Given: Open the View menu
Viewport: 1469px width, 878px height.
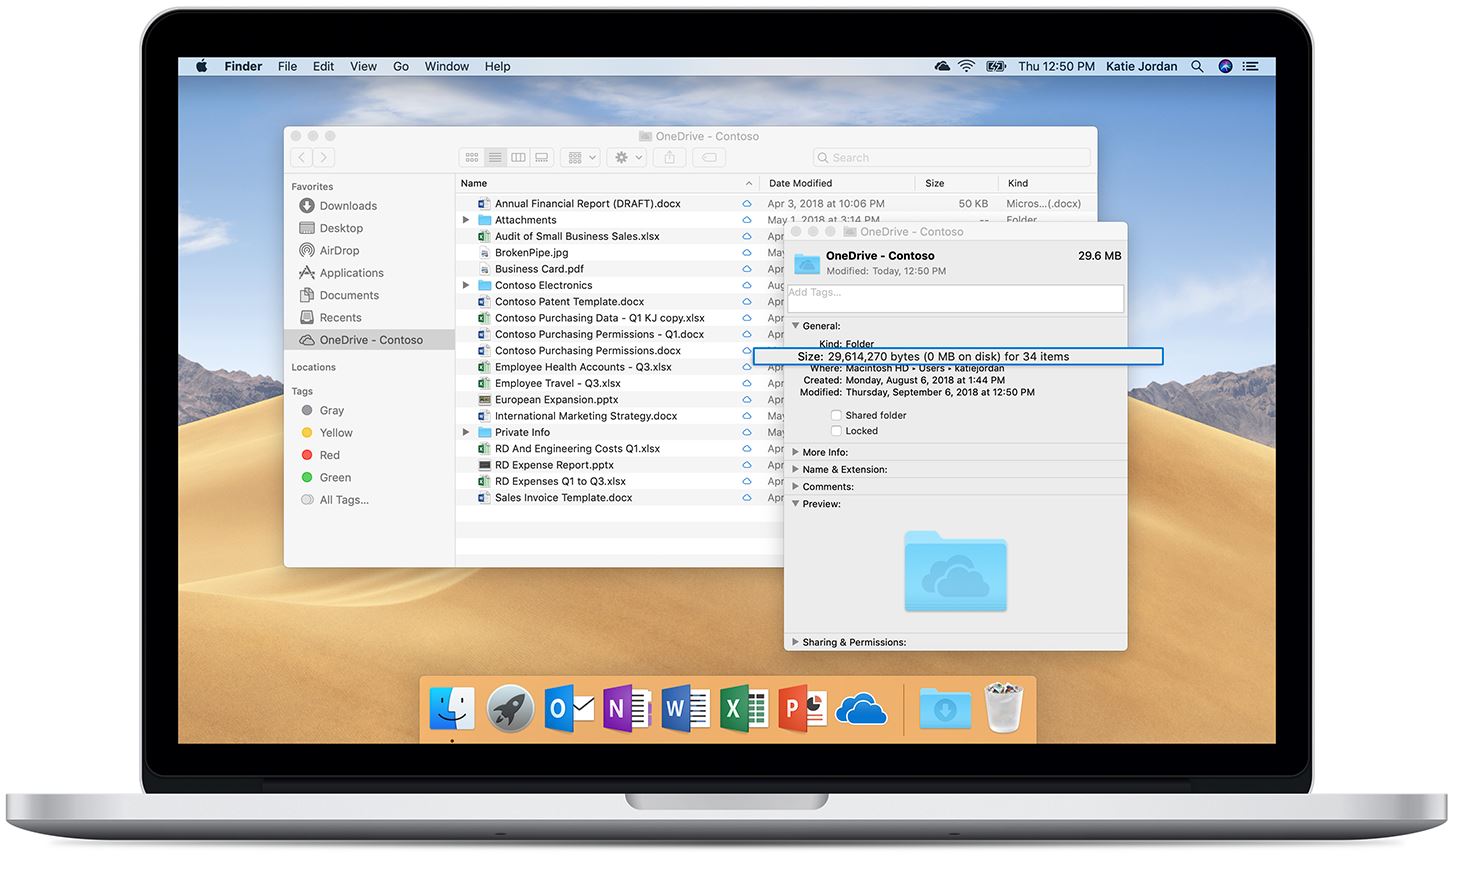Looking at the screenshot, I should (363, 66).
